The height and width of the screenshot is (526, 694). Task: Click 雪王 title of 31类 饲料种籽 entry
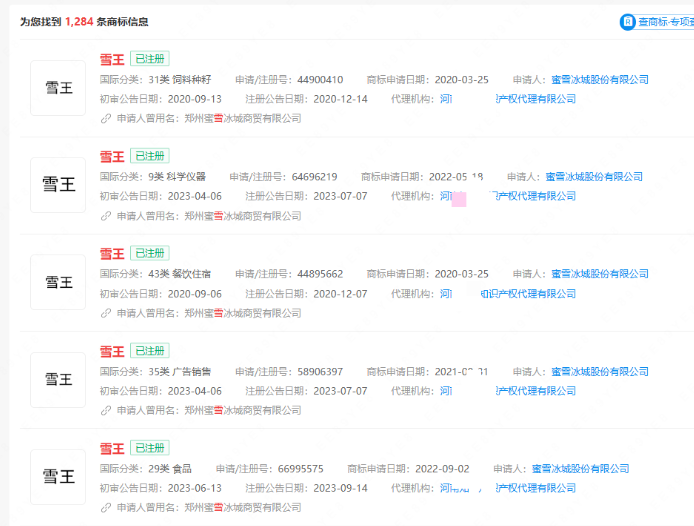[112, 59]
